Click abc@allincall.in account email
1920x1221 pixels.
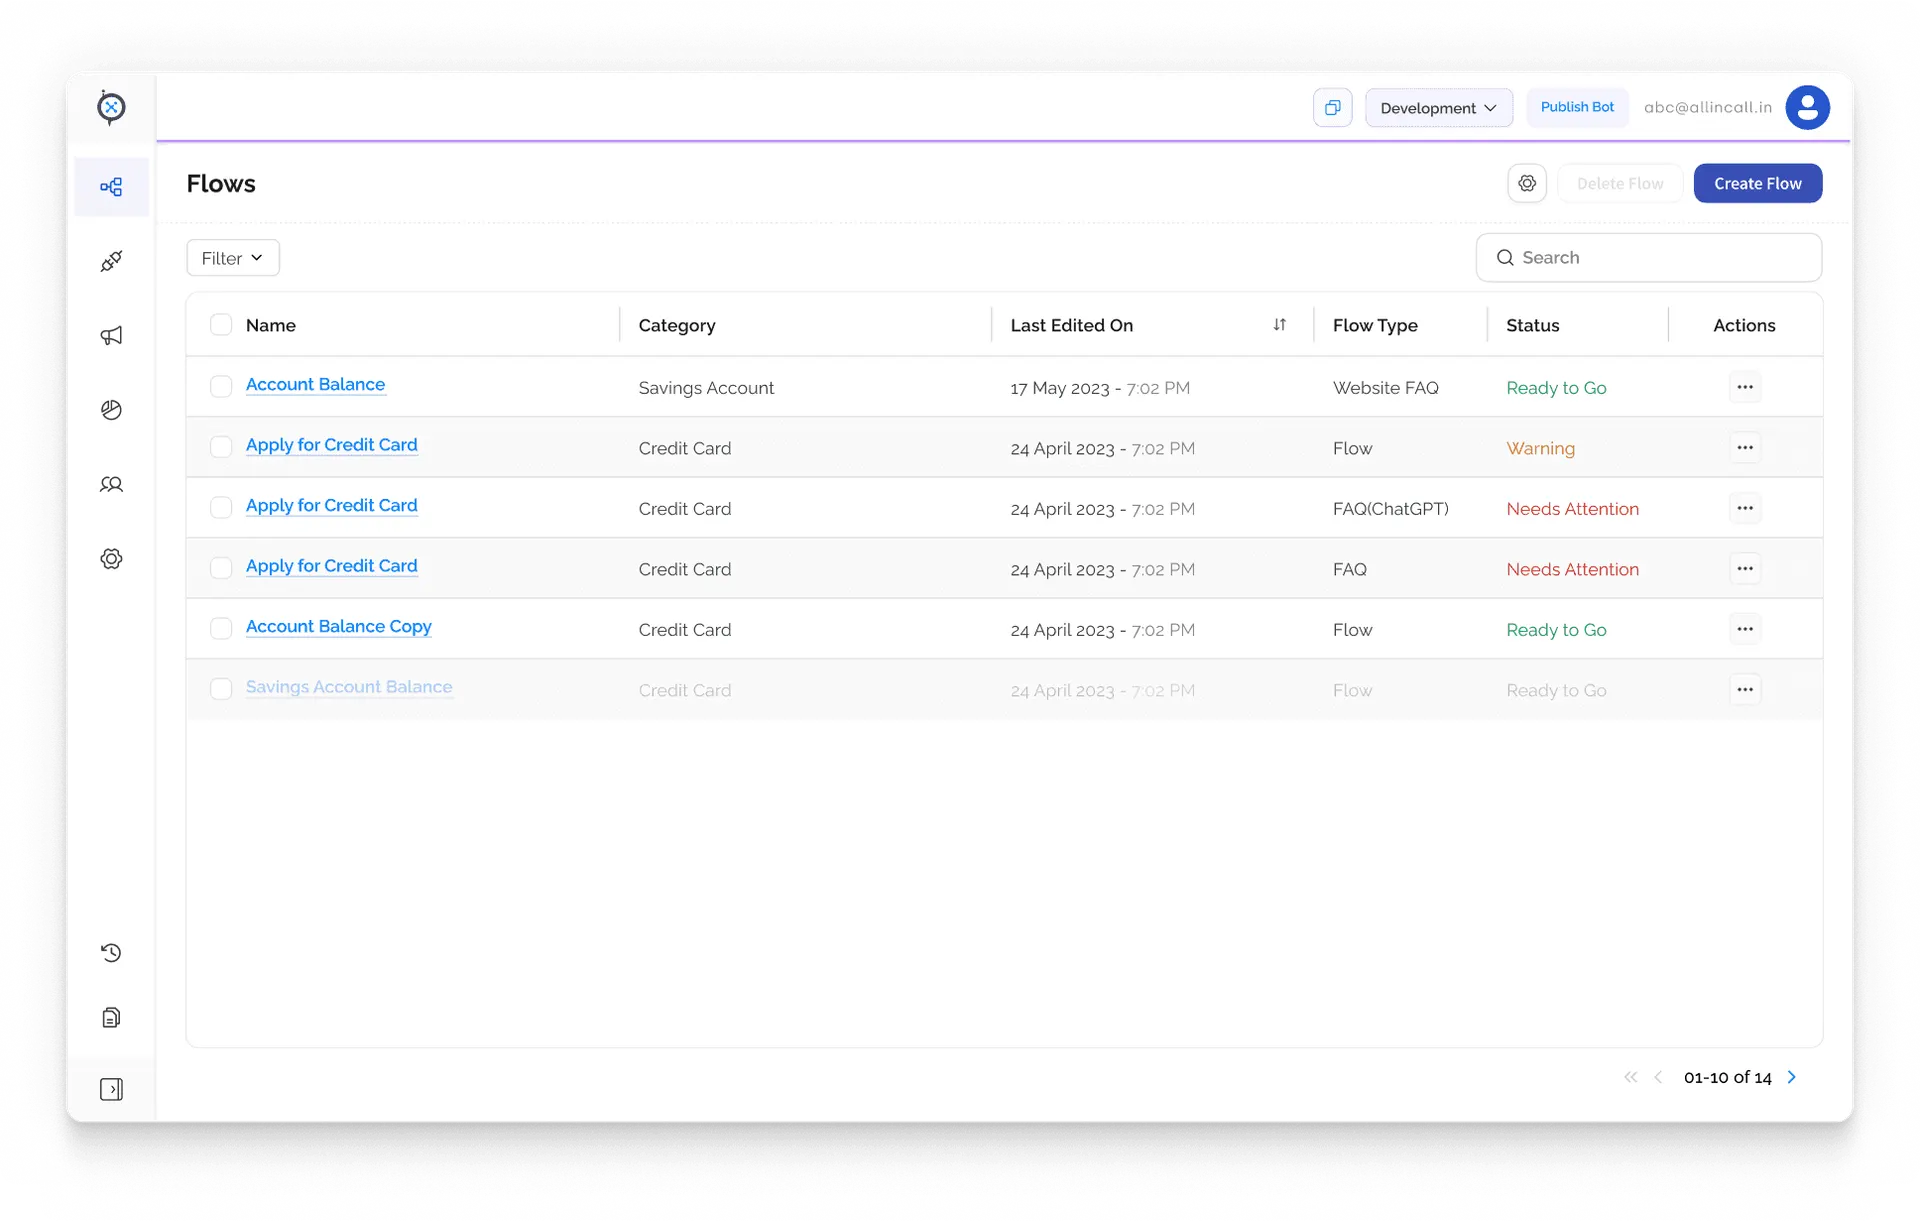point(1707,108)
